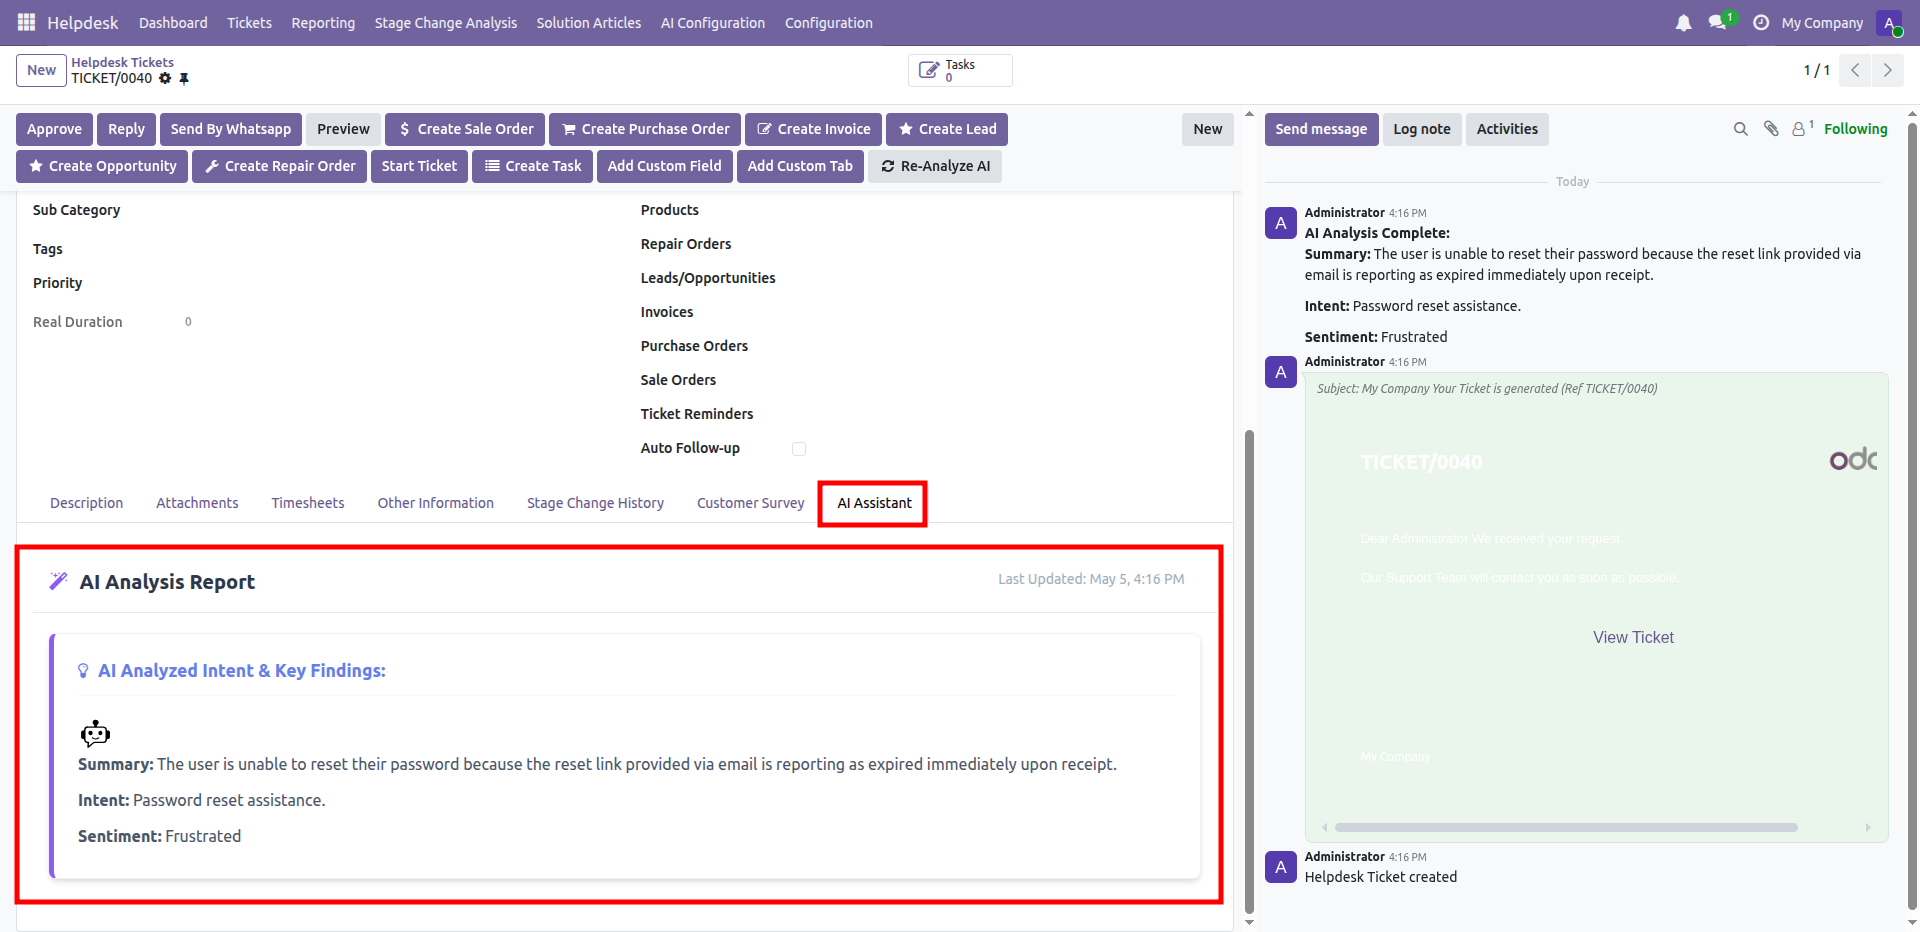
Task: Open Stage Change Analysis menu
Action: click(x=446, y=22)
